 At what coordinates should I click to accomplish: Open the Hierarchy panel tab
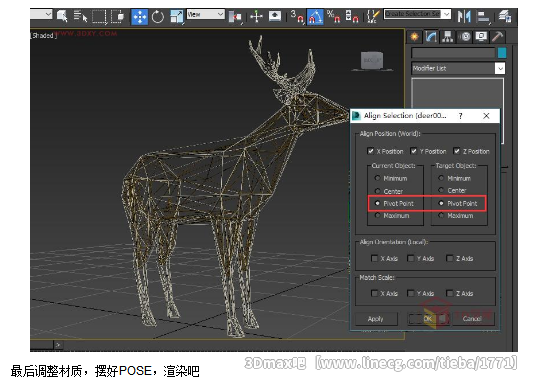click(447, 37)
